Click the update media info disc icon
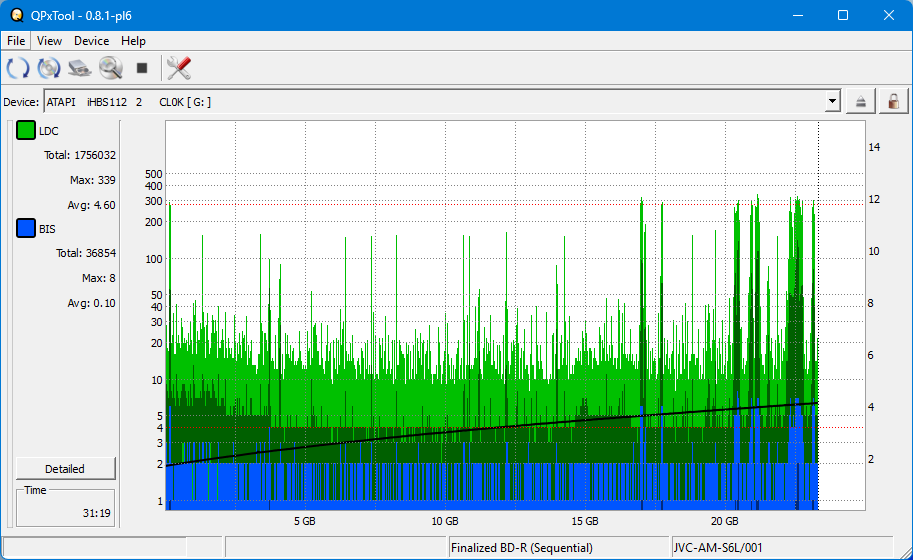This screenshot has width=913, height=560. click(x=49, y=68)
